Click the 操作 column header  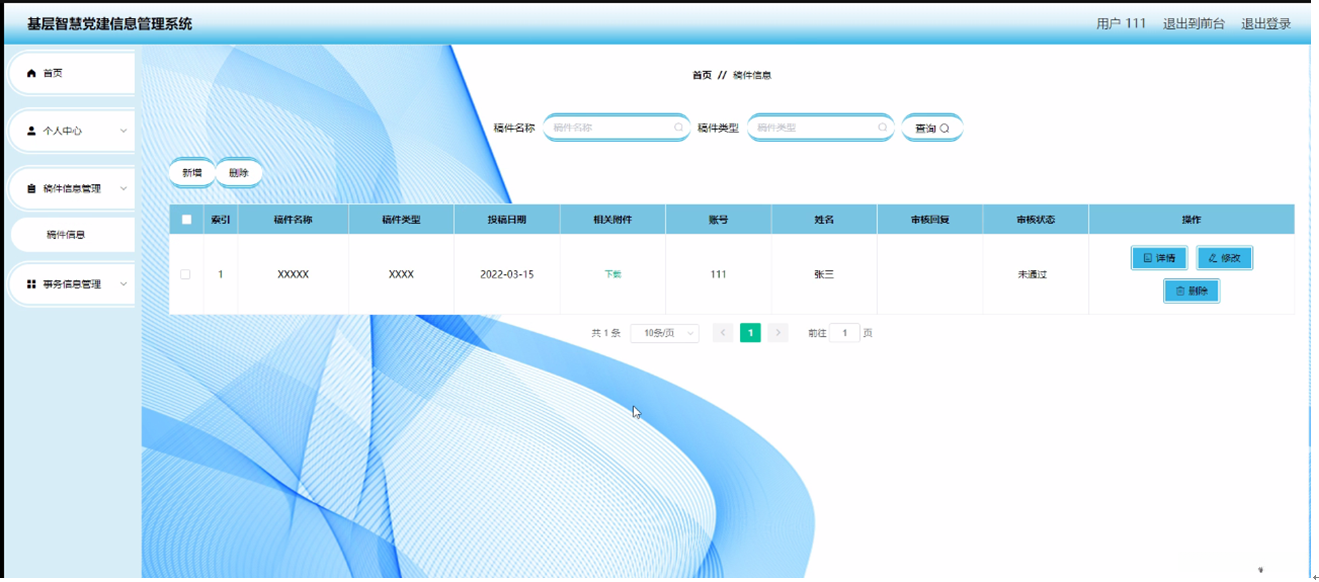1191,220
